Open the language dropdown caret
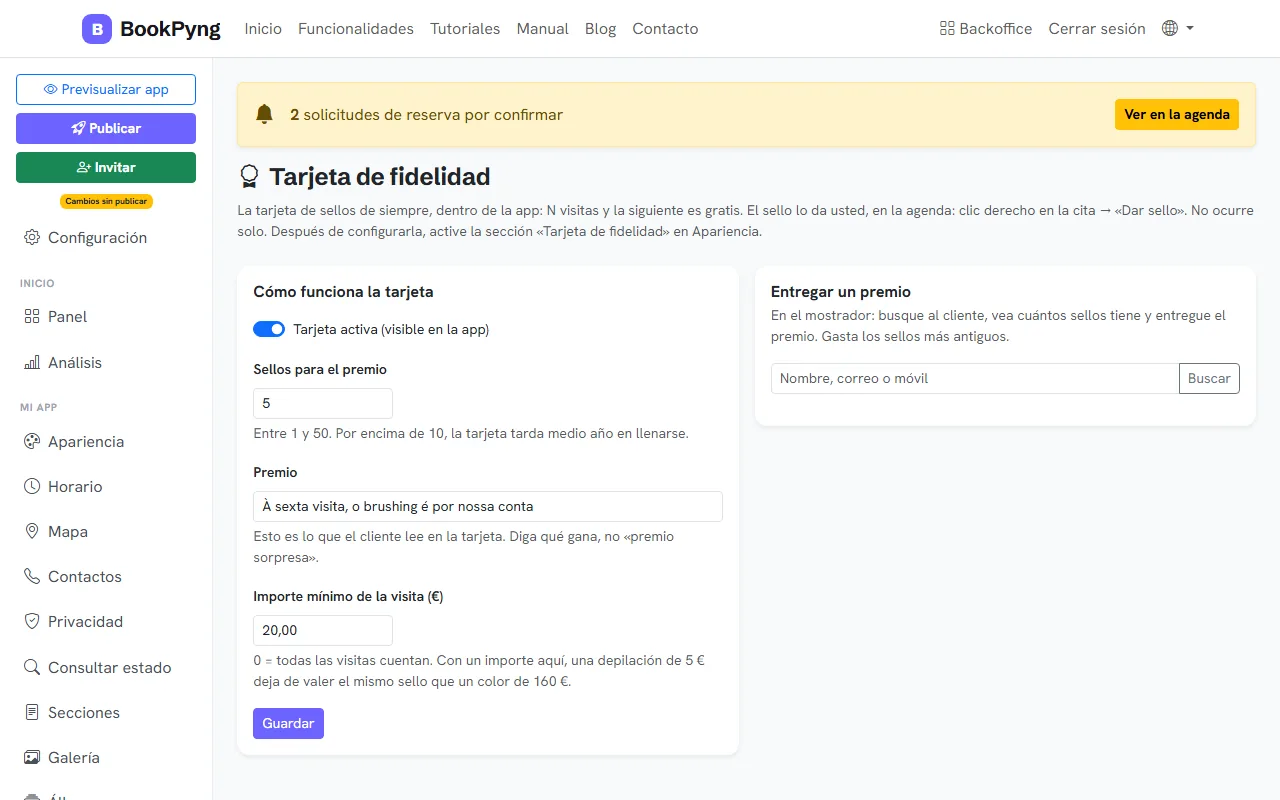This screenshot has width=1280, height=800. (x=1190, y=28)
